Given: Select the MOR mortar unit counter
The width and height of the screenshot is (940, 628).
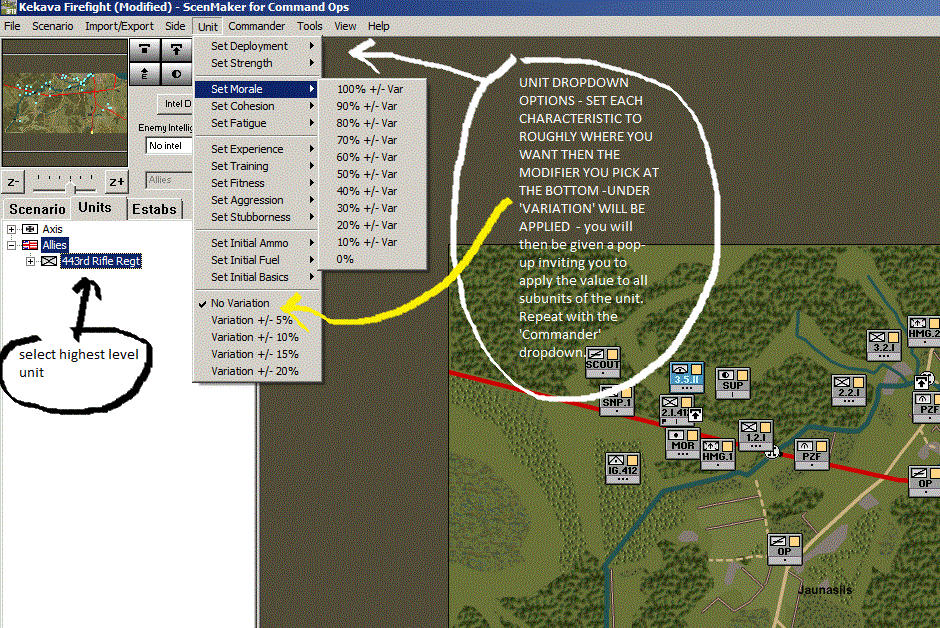Looking at the screenshot, I should 682,443.
